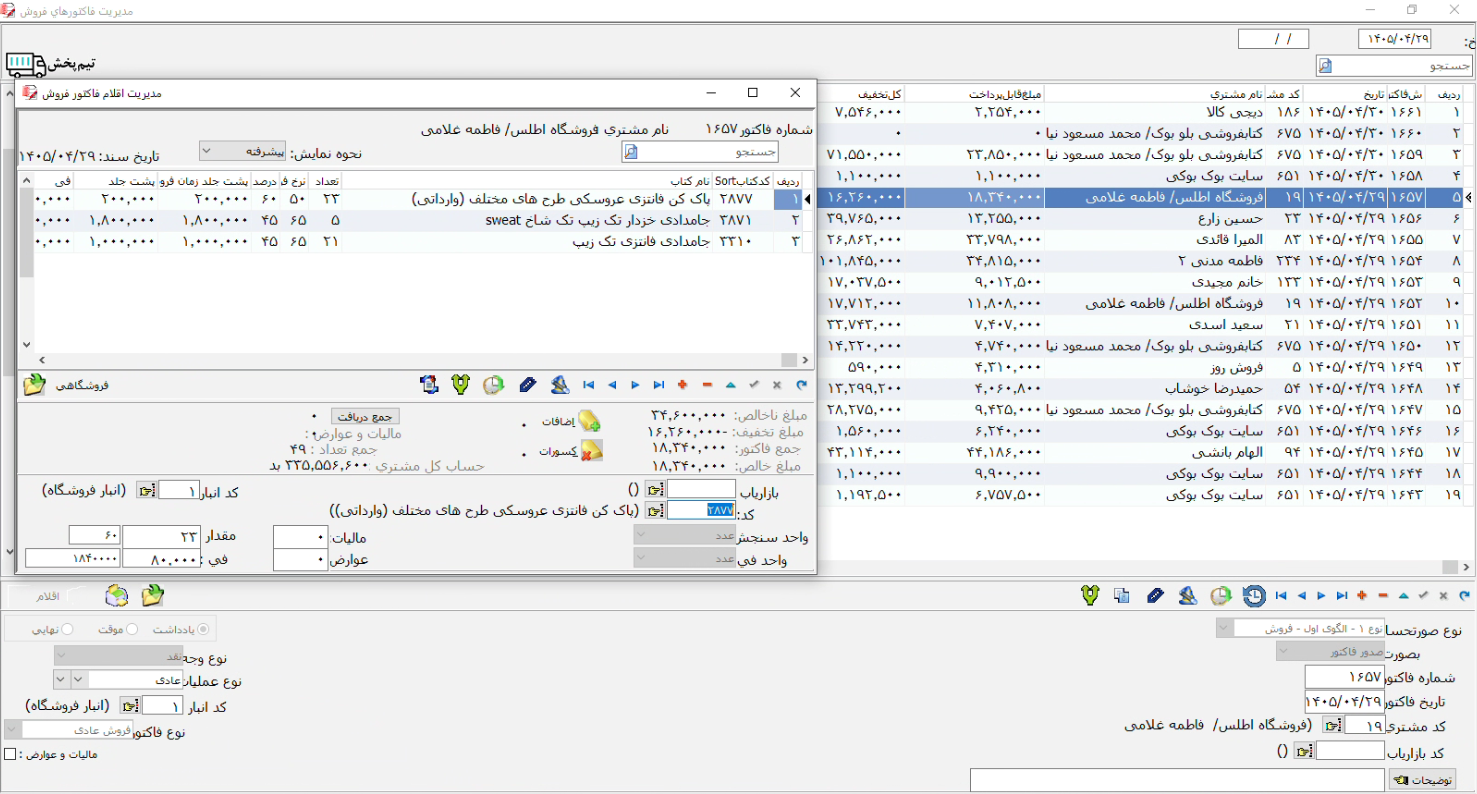Image resolution: width=1477 pixels, height=794 pixels.
Task: Open the نوع صورتحساب dropdown
Action: [1300, 628]
